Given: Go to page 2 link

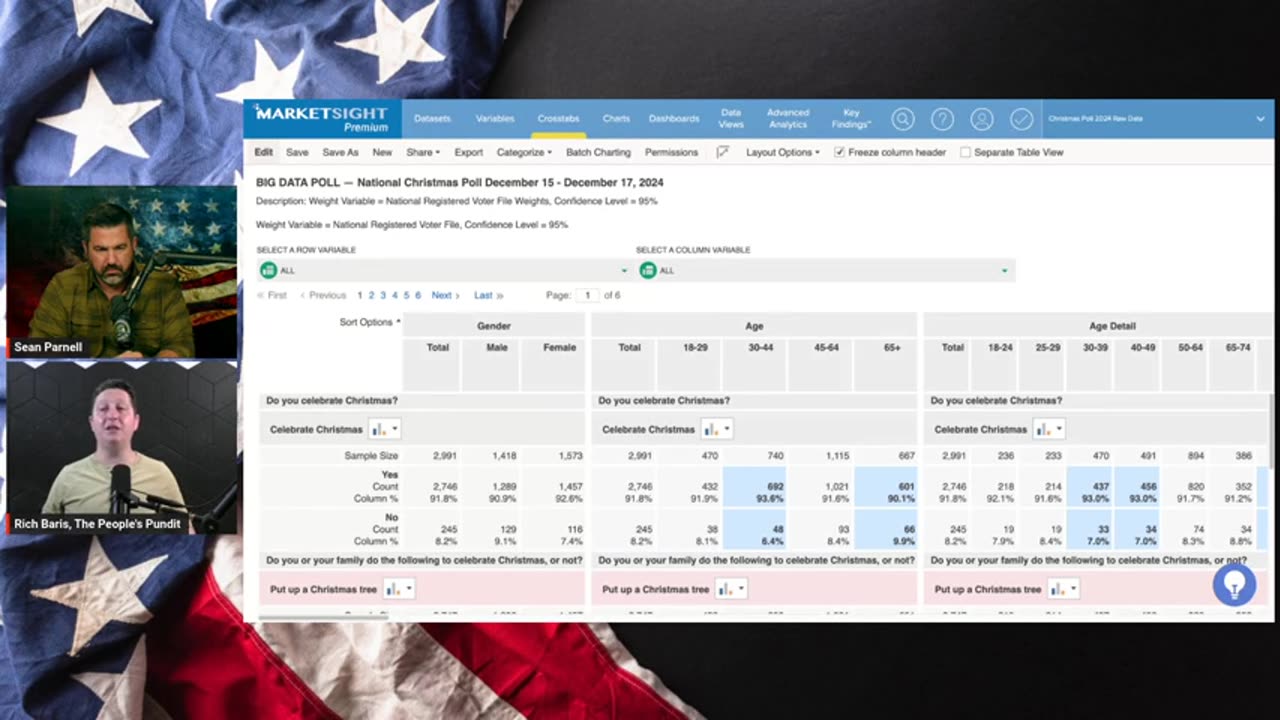Looking at the screenshot, I should click(371, 296).
